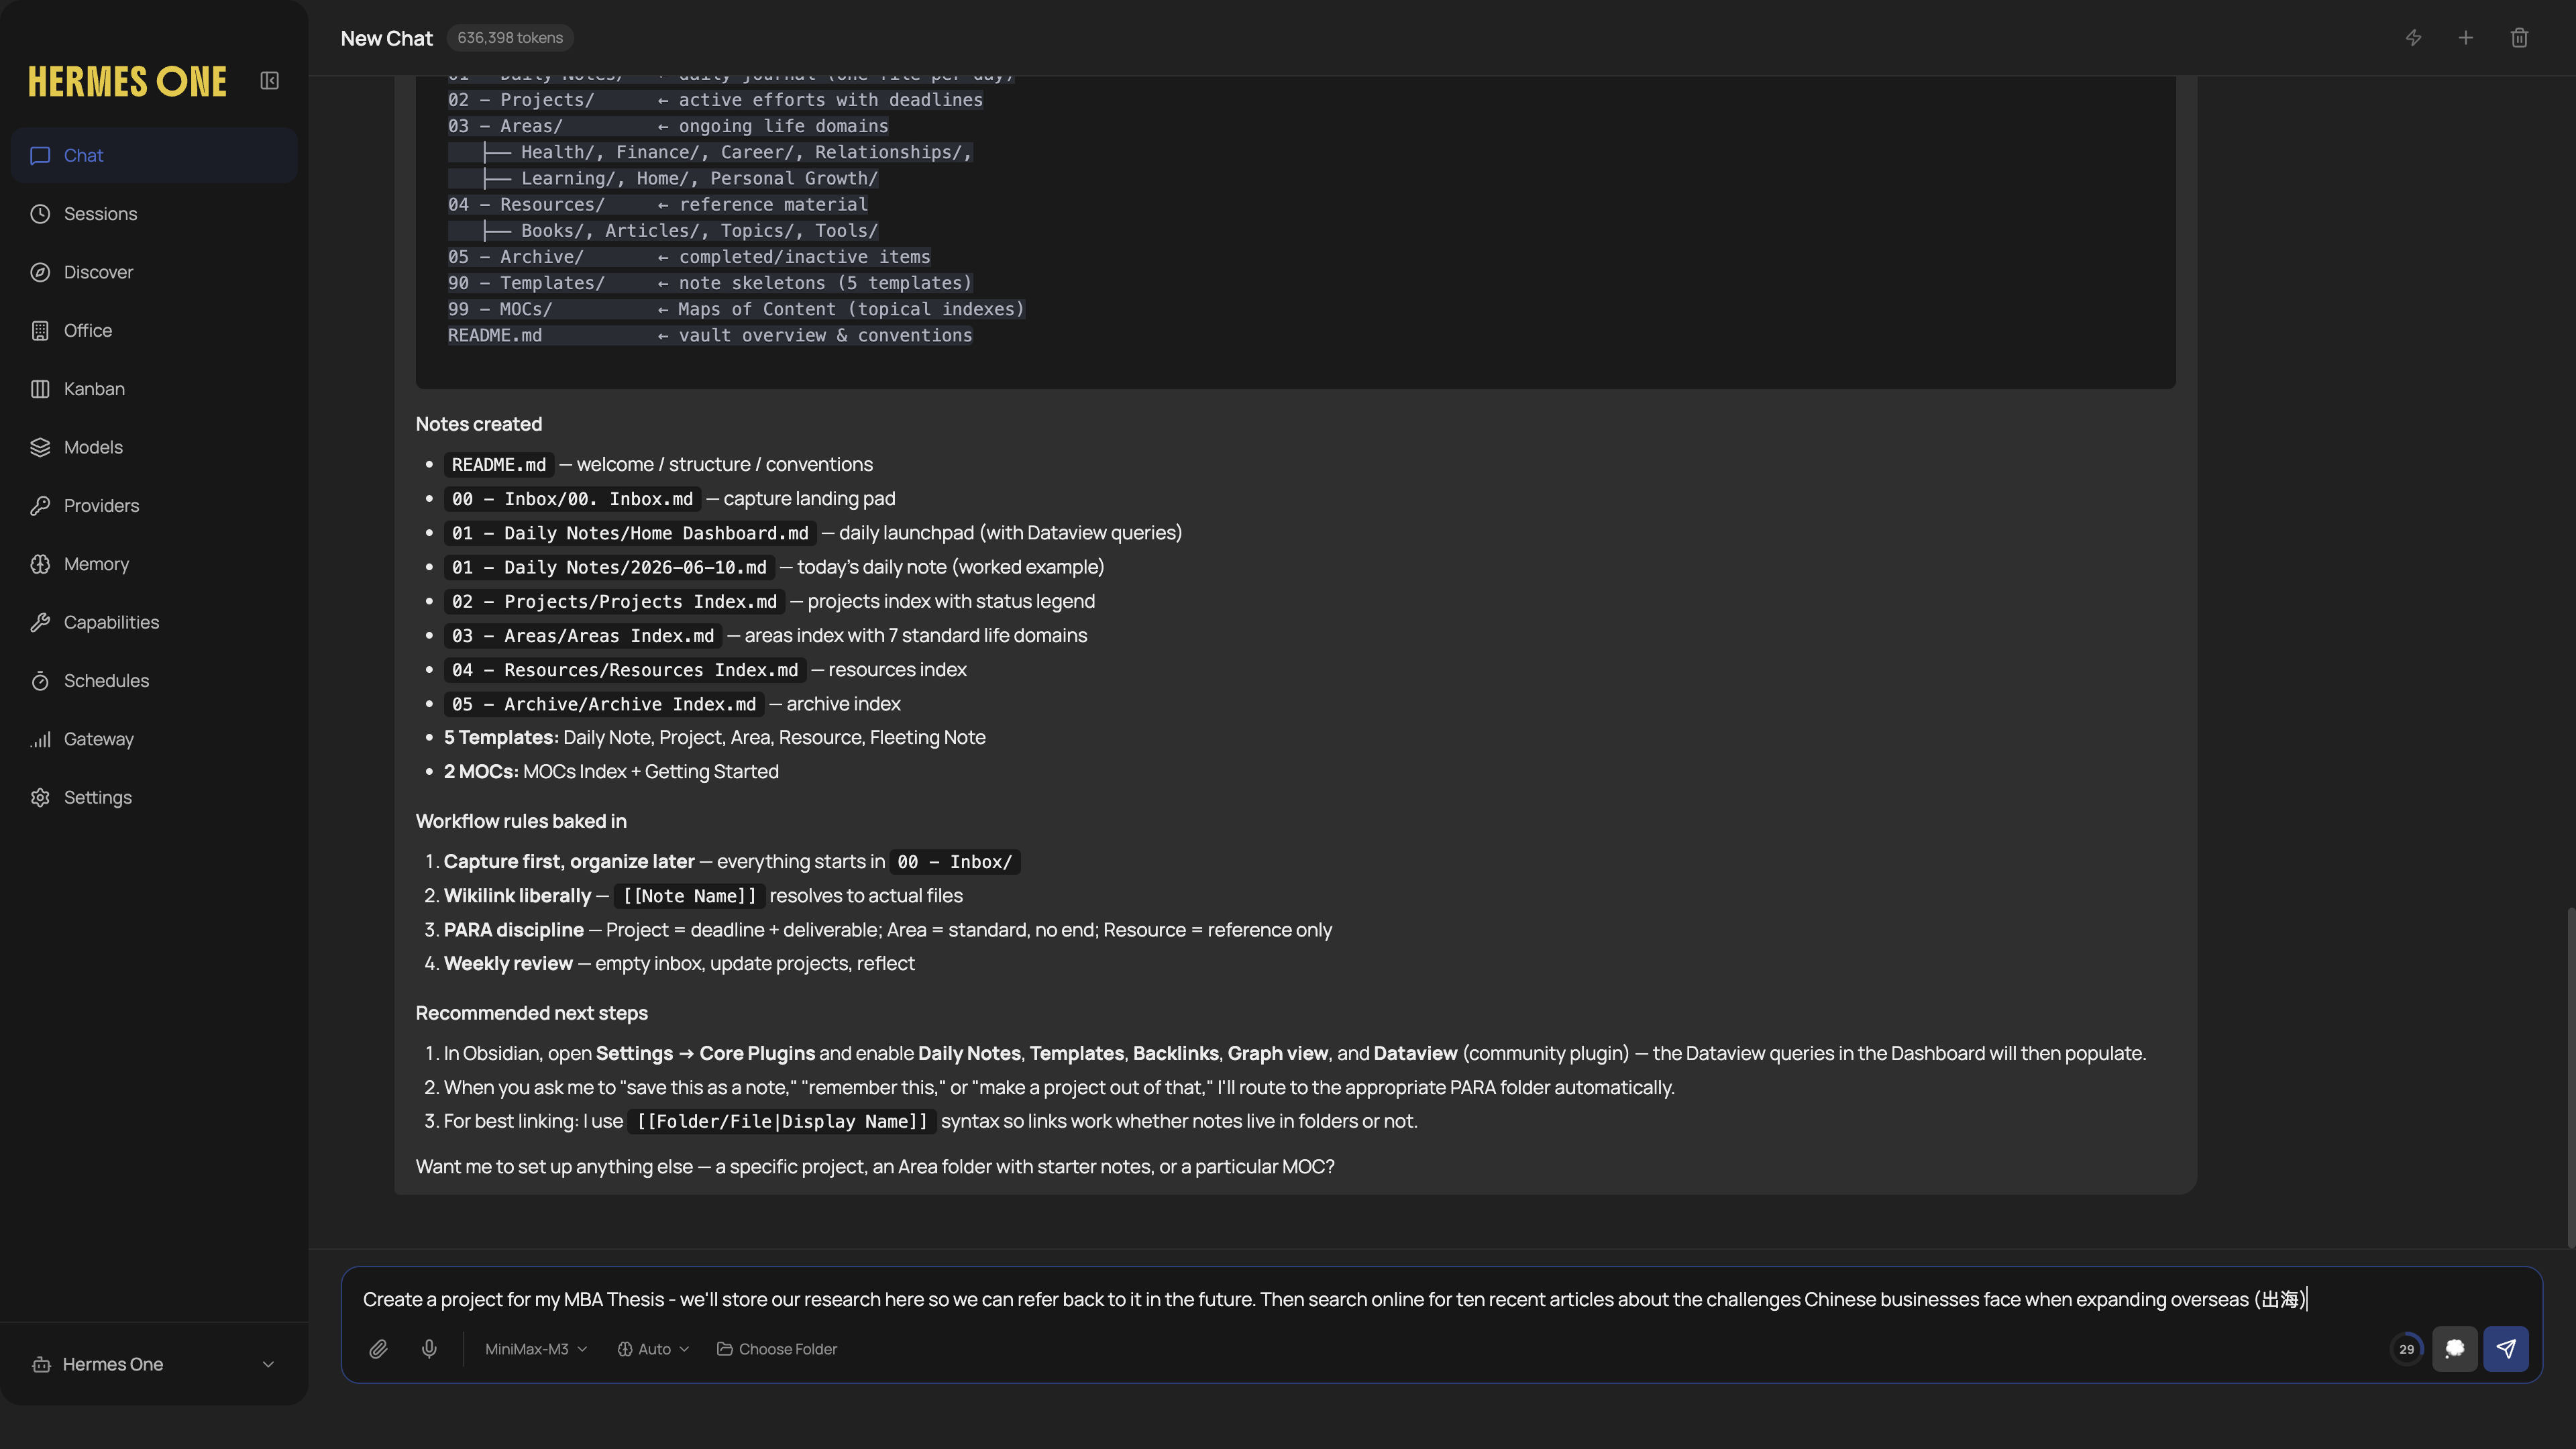Click the New Chat title

(x=386, y=38)
